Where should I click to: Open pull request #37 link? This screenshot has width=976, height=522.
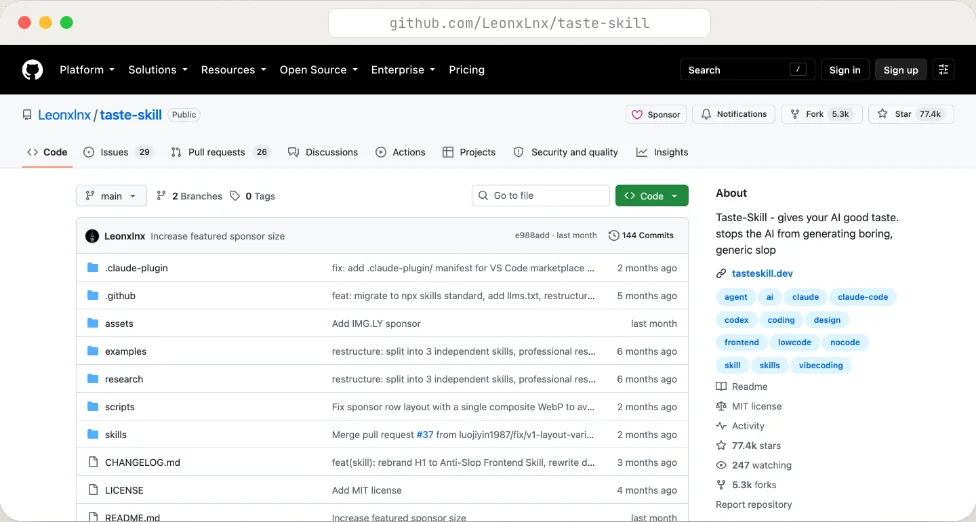point(425,434)
